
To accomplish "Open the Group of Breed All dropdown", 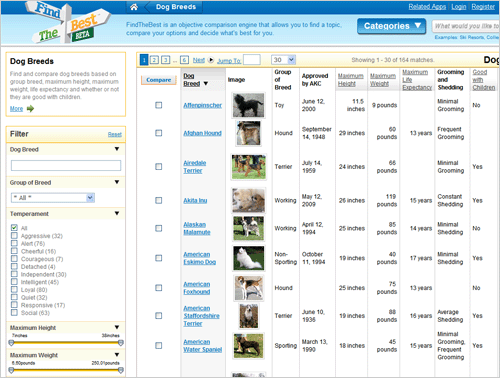I will point(53,198).
